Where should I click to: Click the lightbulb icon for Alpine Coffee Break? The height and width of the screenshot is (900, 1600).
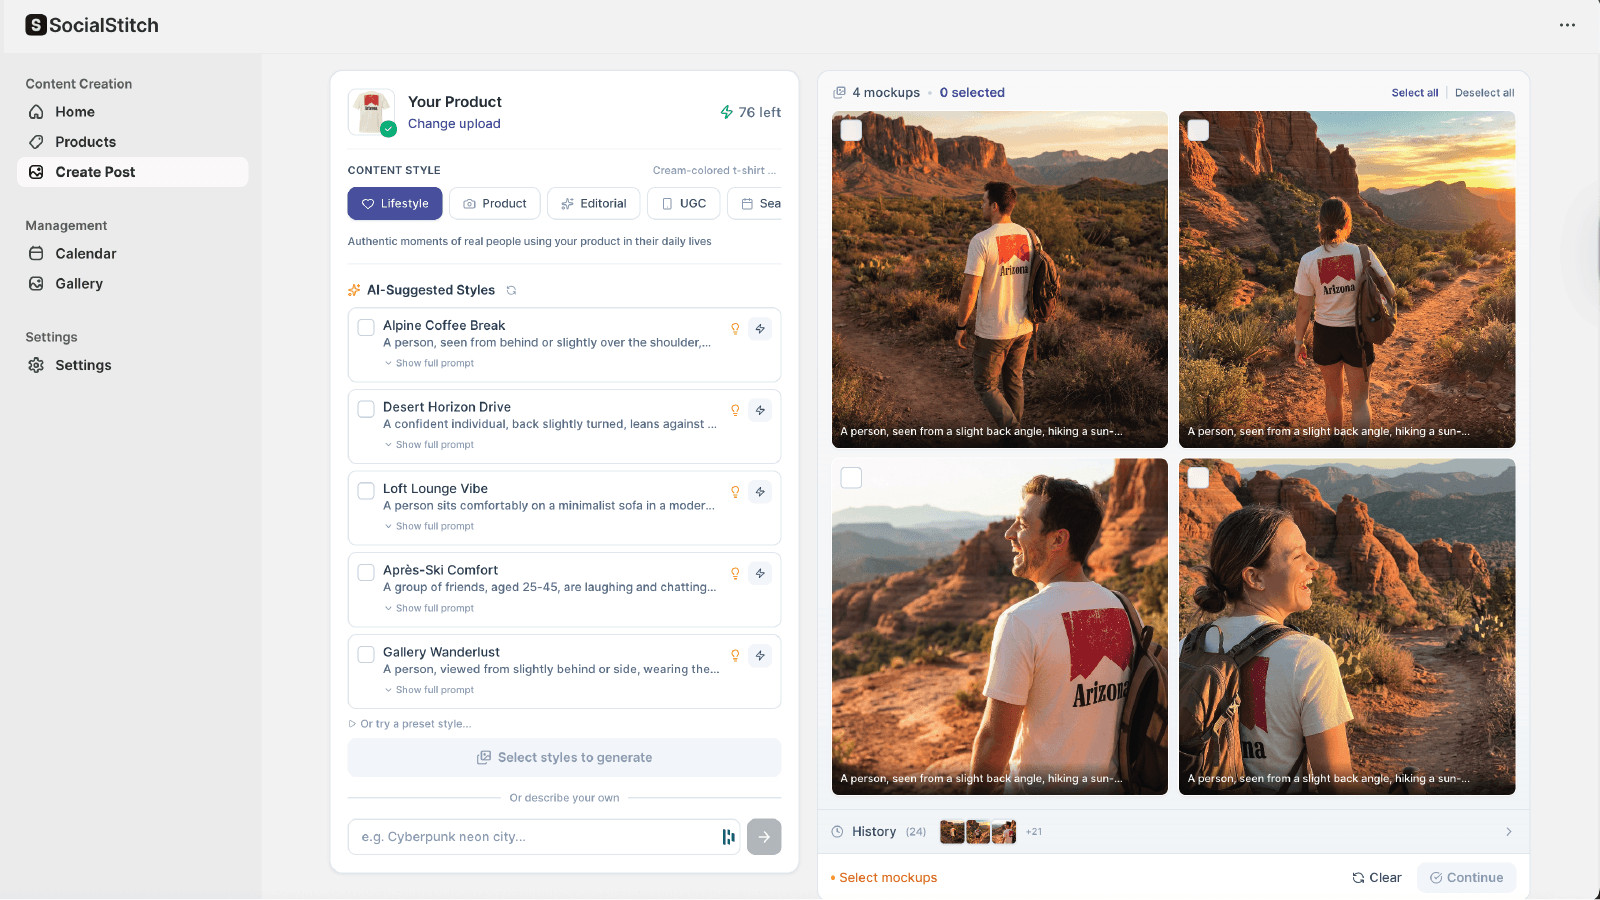[x=735, y=329]
